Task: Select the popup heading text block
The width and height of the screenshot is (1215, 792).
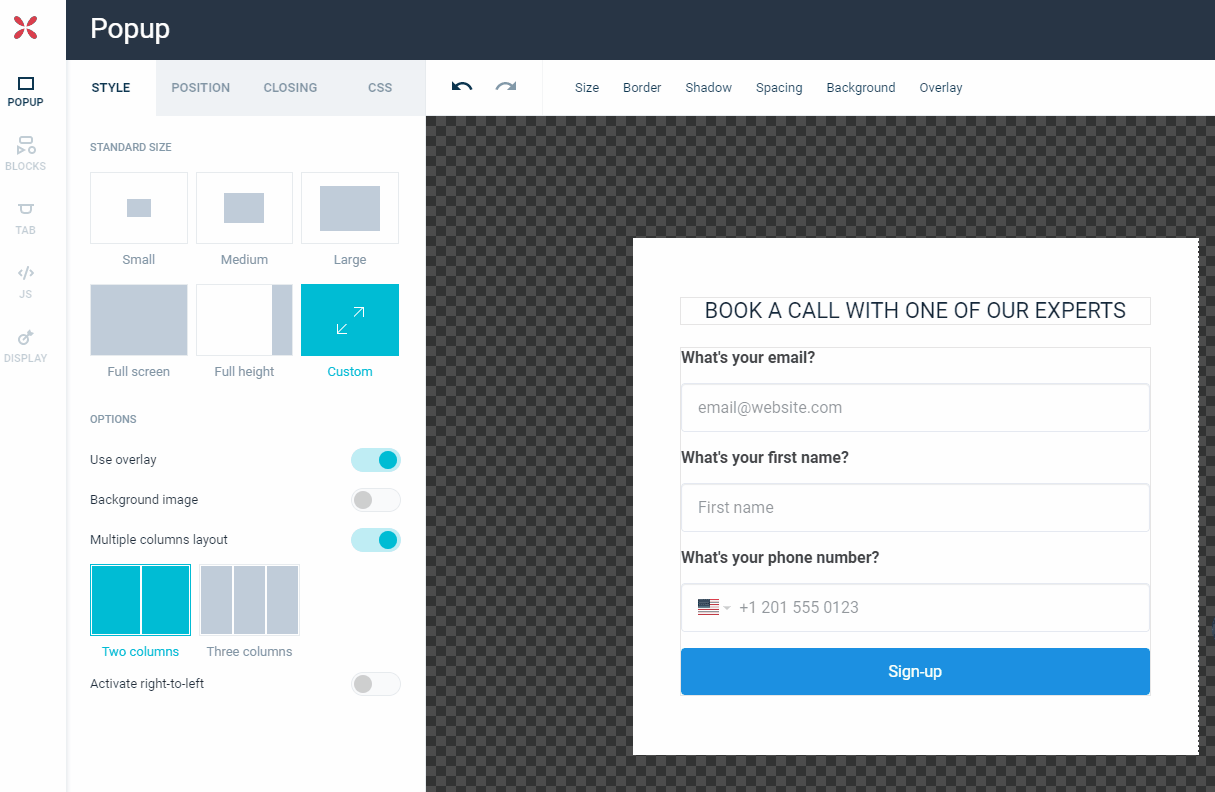Action: (915, 311)
